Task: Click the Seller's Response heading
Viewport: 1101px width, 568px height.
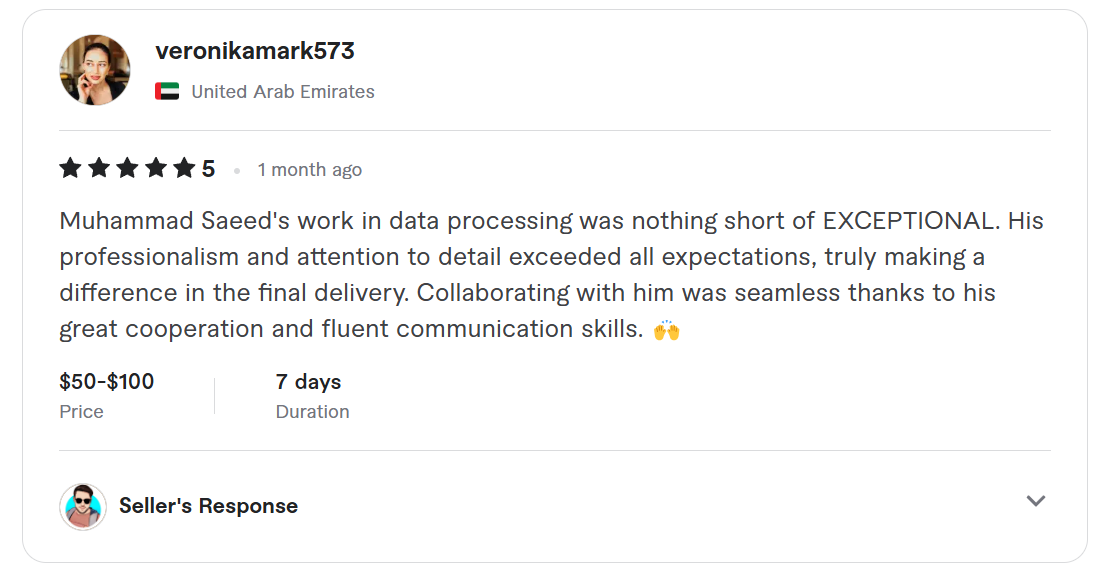Action: [208, 506]
